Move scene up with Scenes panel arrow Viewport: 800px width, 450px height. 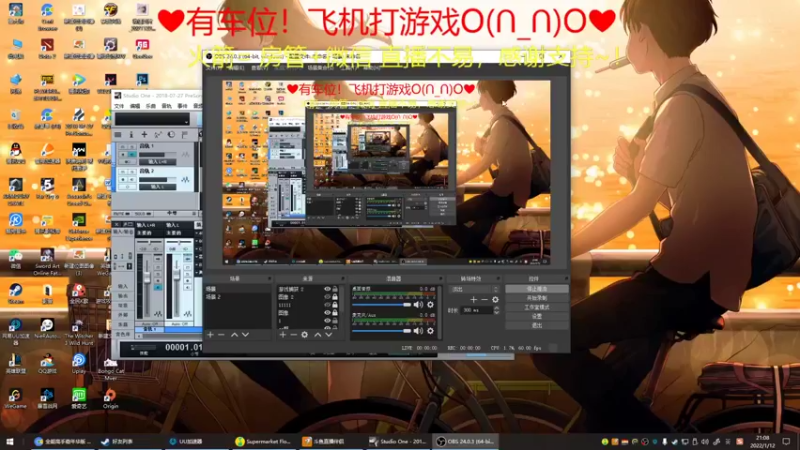point(234,335)
